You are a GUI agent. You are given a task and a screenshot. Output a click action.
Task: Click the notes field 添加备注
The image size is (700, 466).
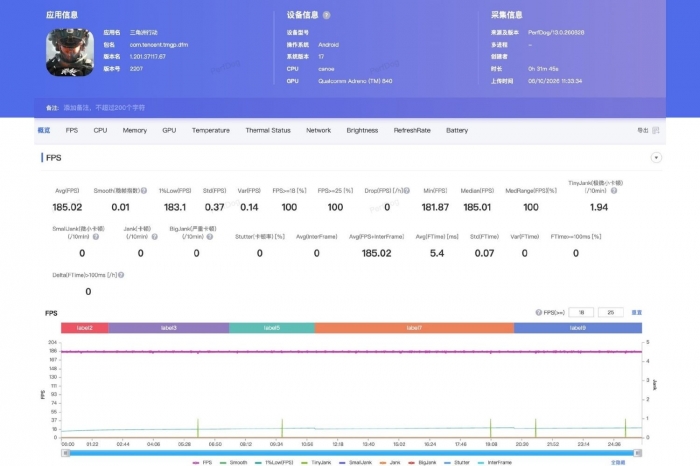tap(104, 108)
